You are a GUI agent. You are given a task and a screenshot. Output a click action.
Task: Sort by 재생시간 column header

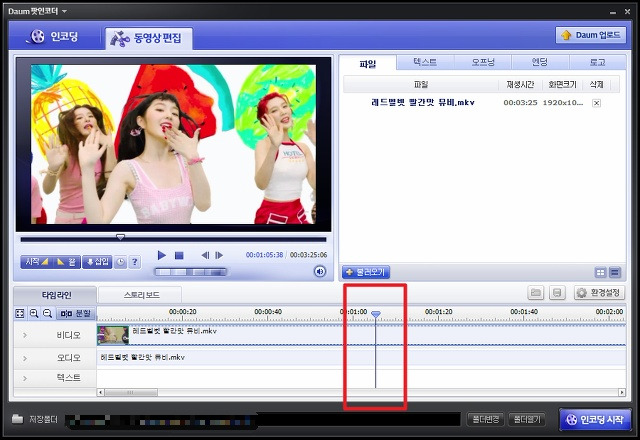point(520,84)
